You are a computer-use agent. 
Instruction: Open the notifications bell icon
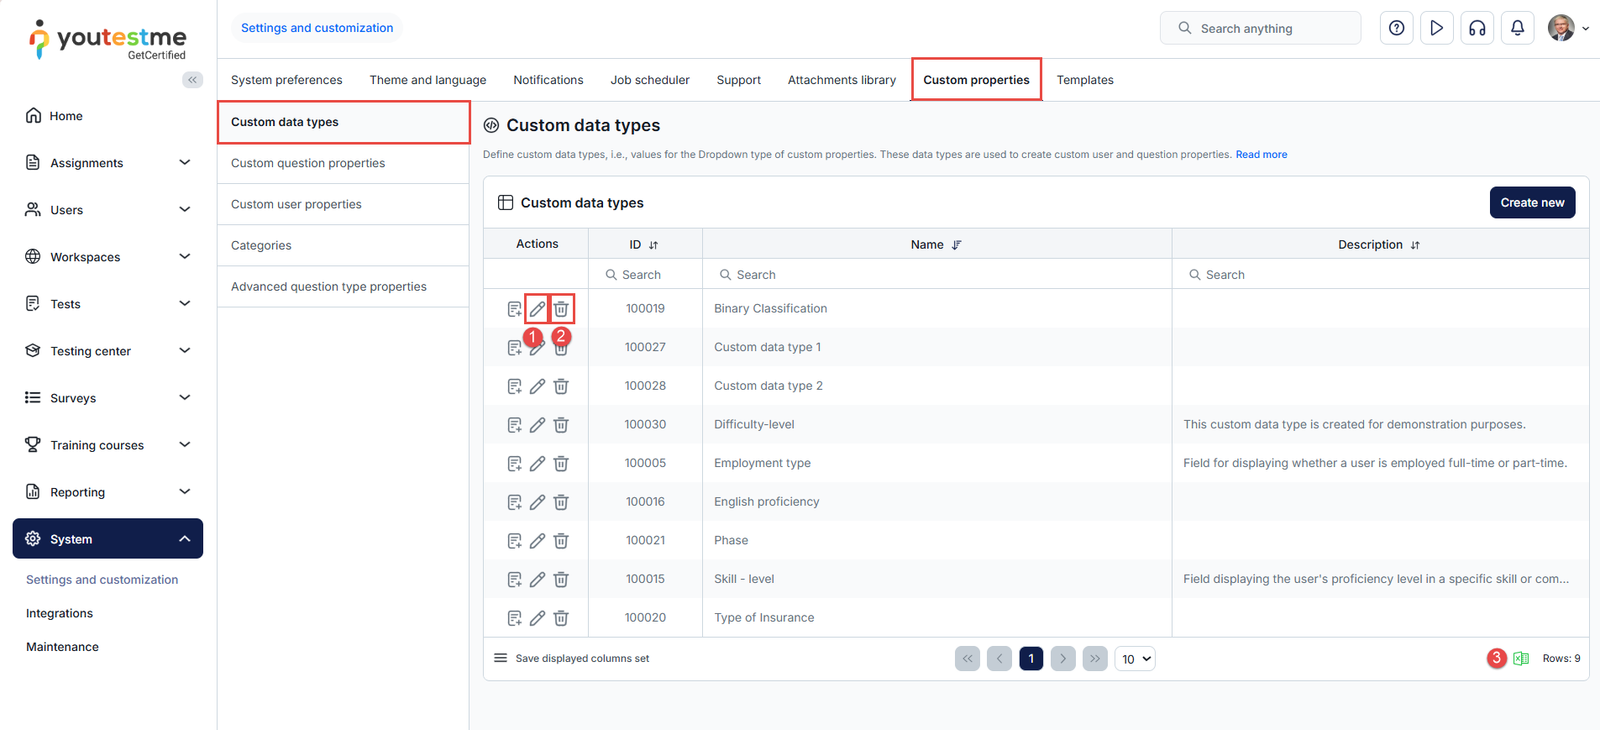pos(1517,28)
